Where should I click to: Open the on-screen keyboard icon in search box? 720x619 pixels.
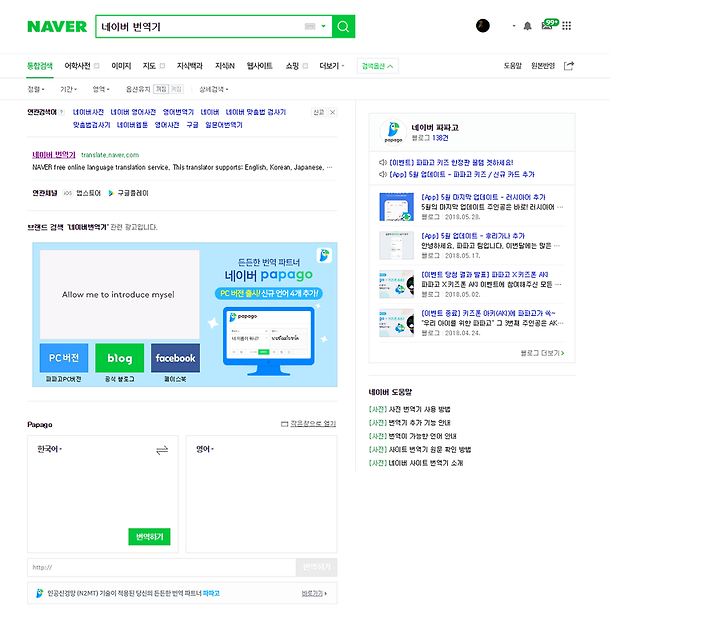[310, 27]
